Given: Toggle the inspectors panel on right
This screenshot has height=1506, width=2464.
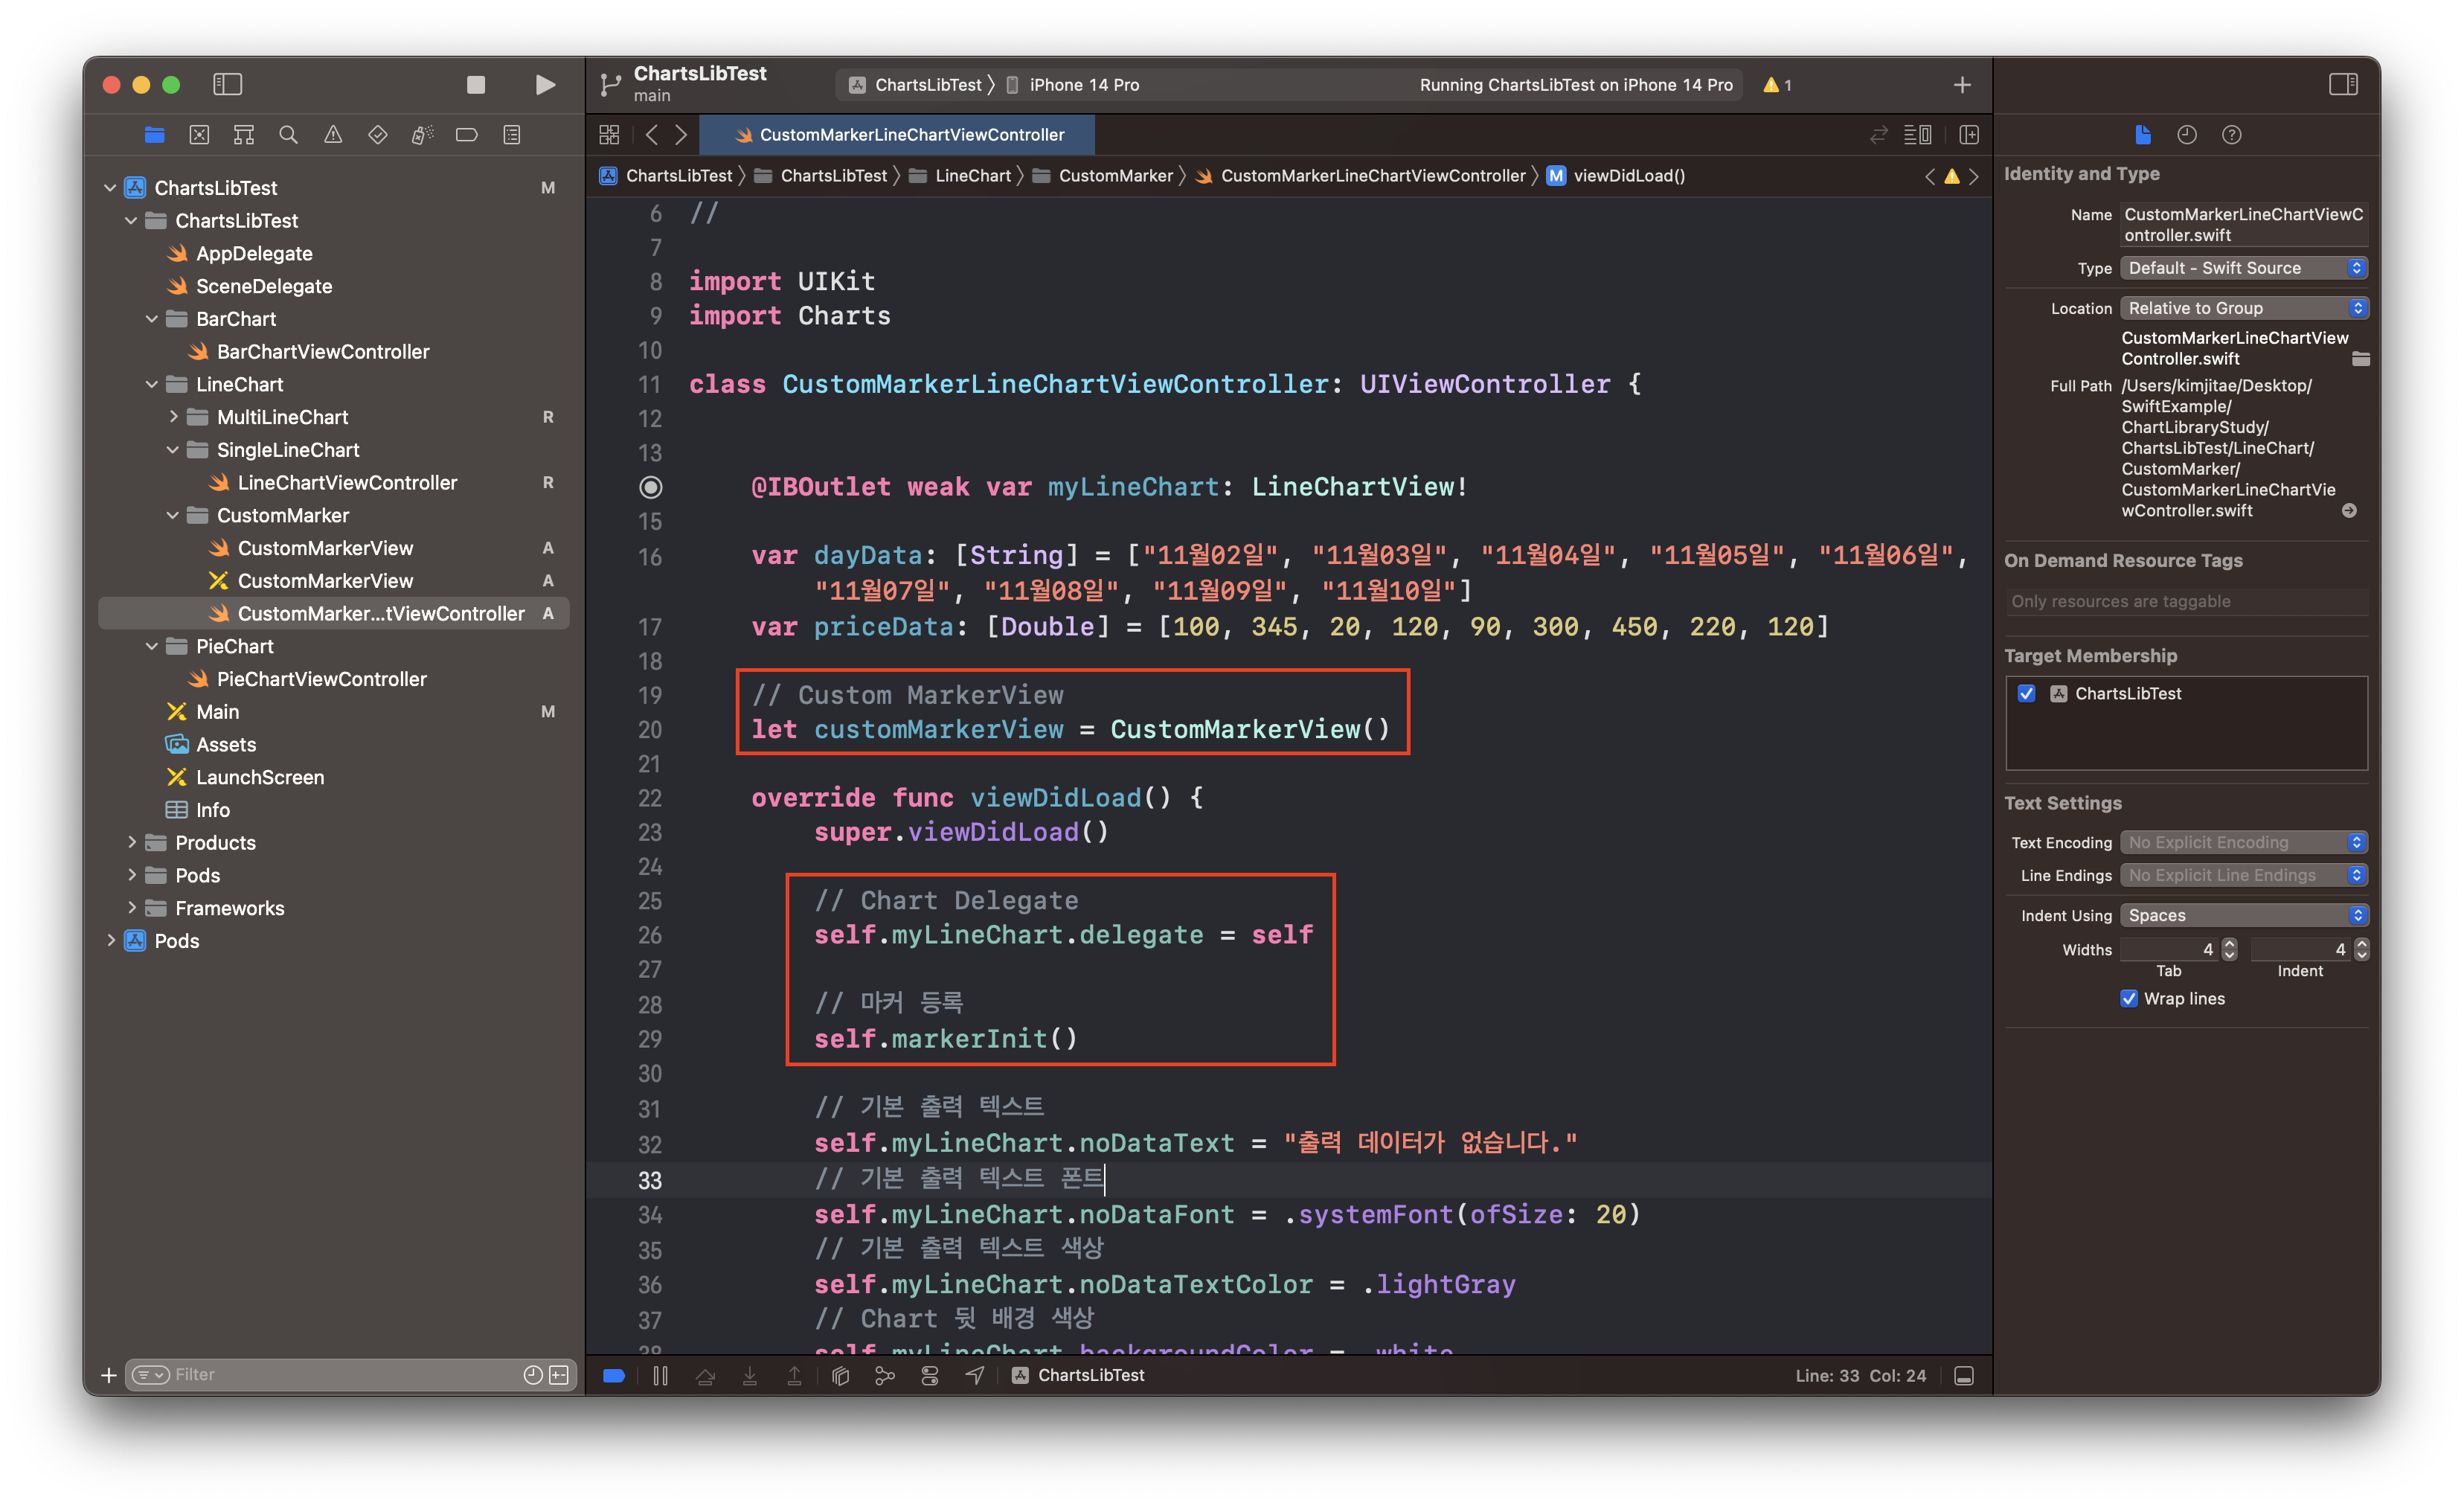Looking at the screenshot, I should tap(2343, 85).
